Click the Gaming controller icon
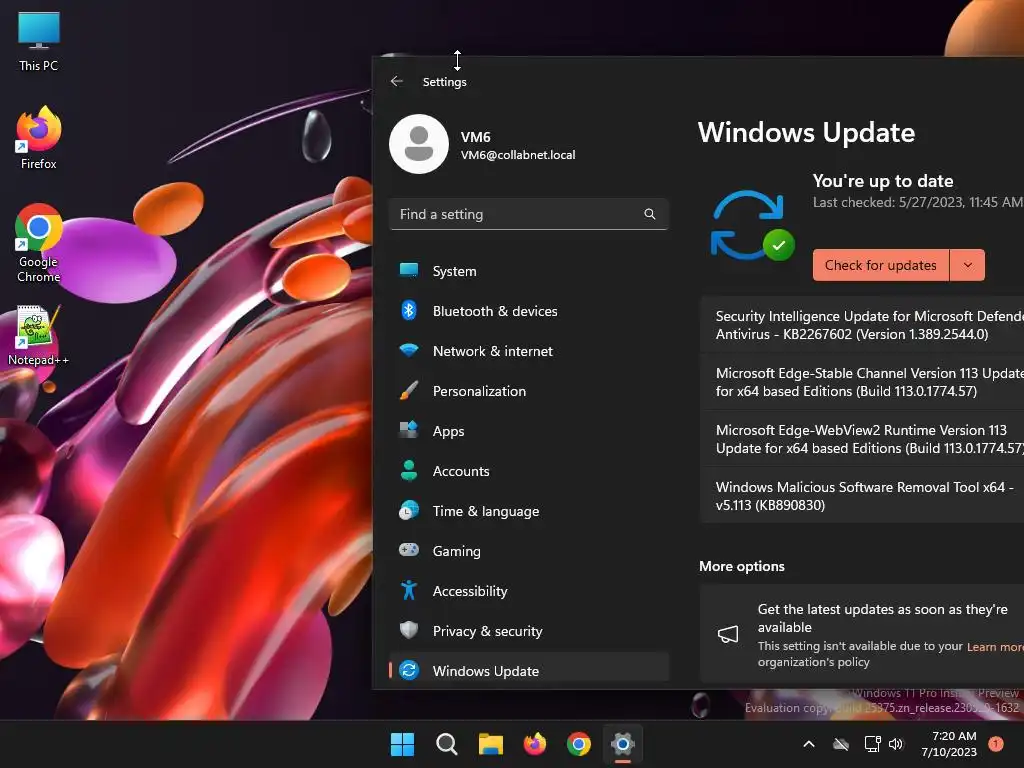Viewport: 1024px width, 768px height. point(409,551)
